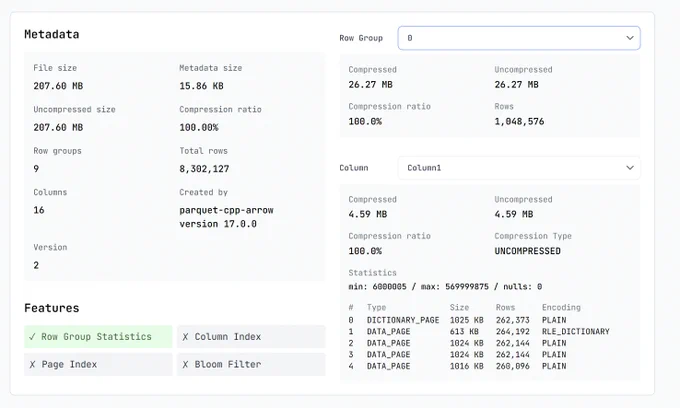
Task: Click the X icon beside Page Index
Action: click(x=32, y=365)
